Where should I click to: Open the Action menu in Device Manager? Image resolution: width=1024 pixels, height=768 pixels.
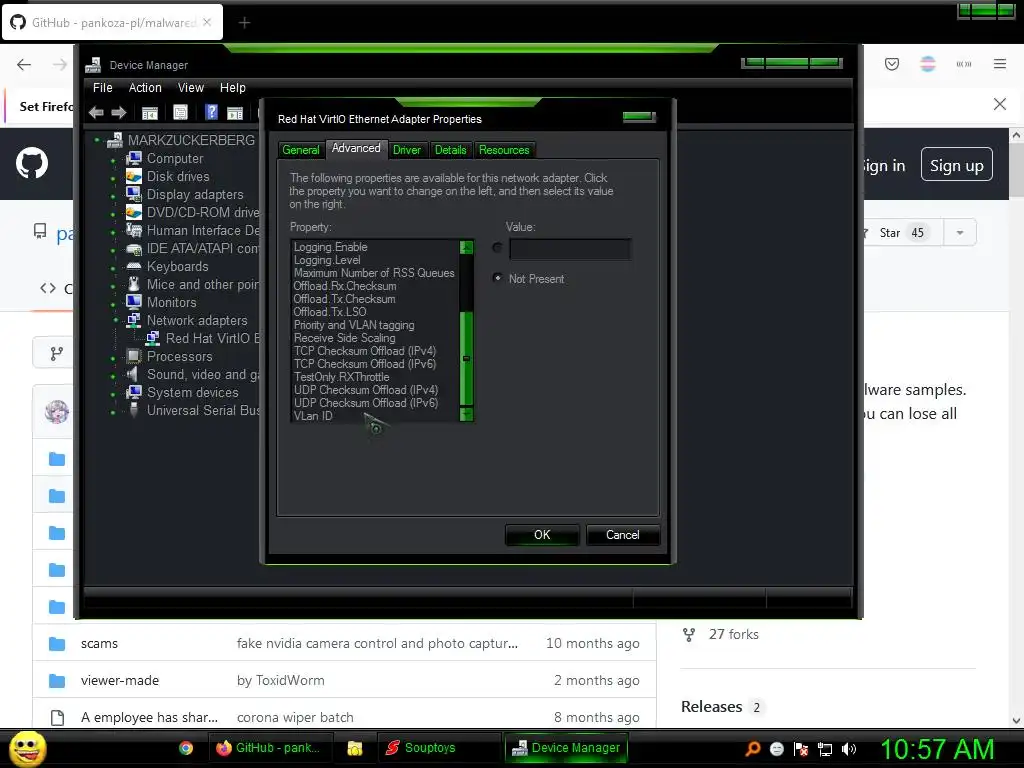(145, 88)
